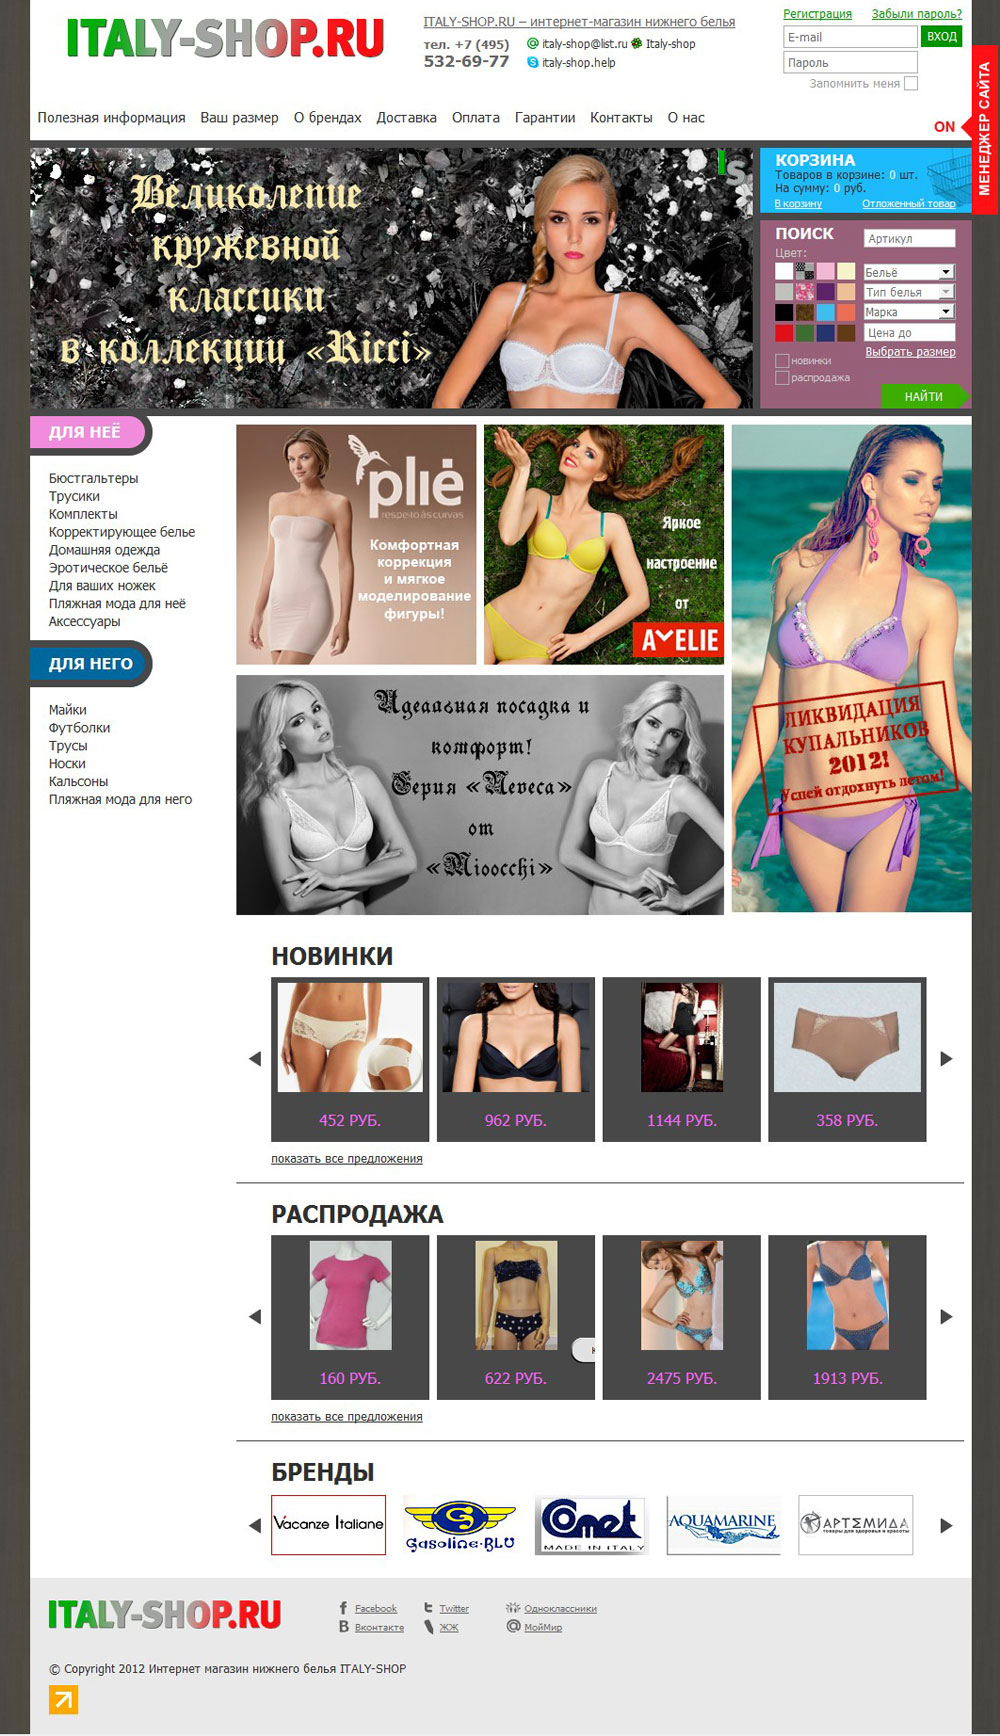The image size is (1000, 1736).
Task: Open the Отложенный товар link
Action: coord(909,204)
